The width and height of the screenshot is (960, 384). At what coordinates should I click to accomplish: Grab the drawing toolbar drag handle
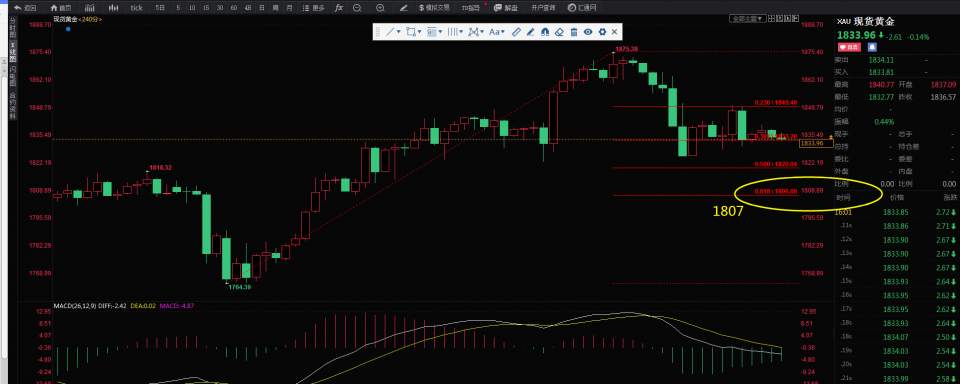click(378, 32)
